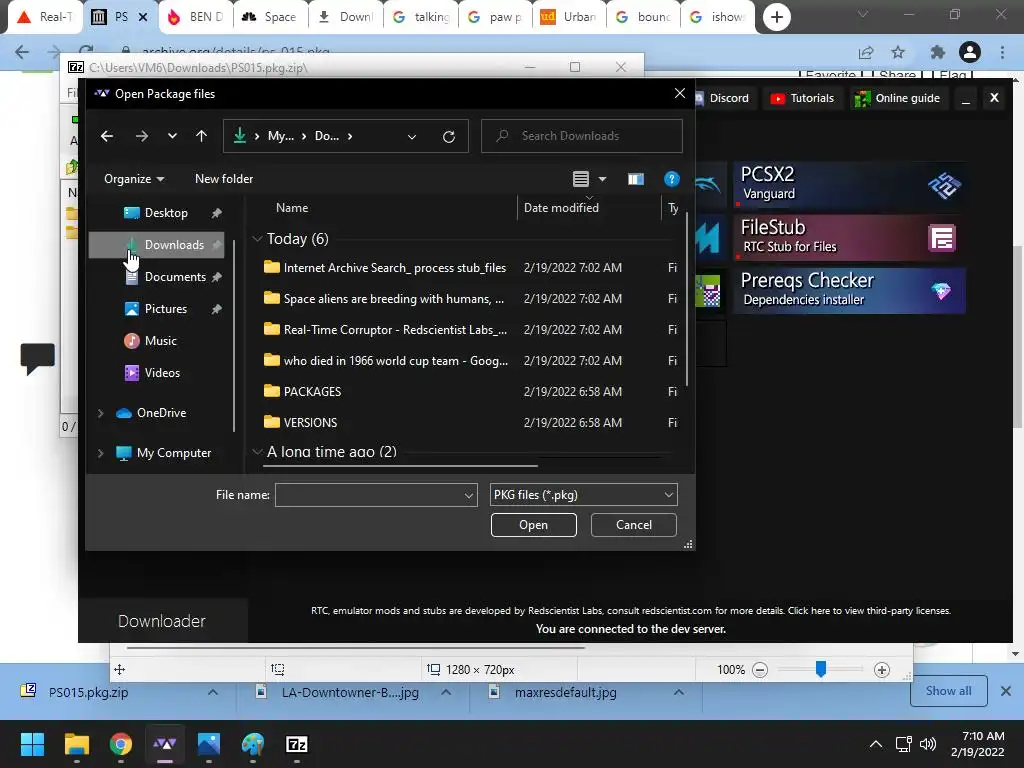Create a New folder
1024x768 pixels.
[x=224, y=179]
